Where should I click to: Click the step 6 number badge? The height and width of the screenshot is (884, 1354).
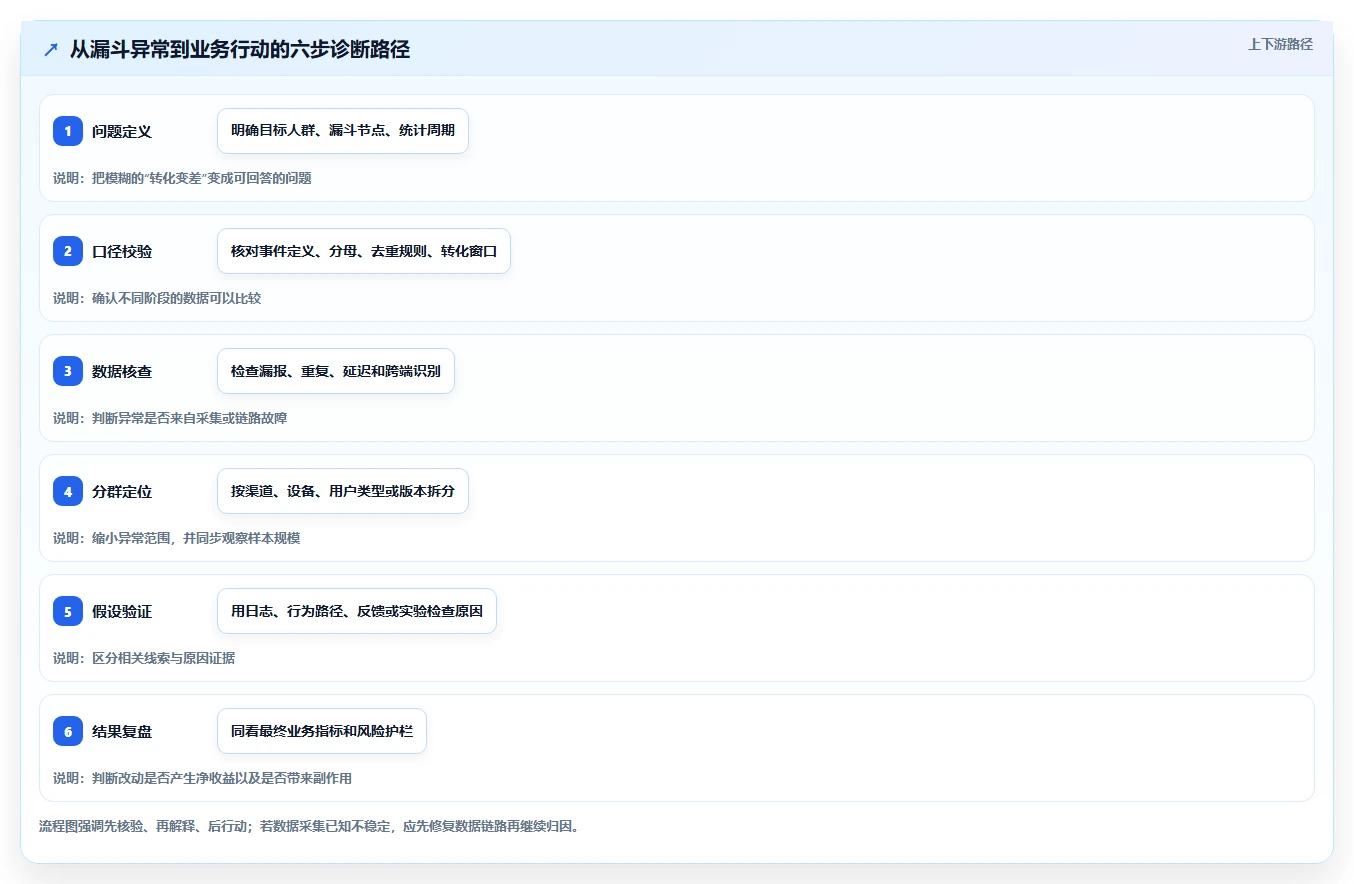click(68, 731)
